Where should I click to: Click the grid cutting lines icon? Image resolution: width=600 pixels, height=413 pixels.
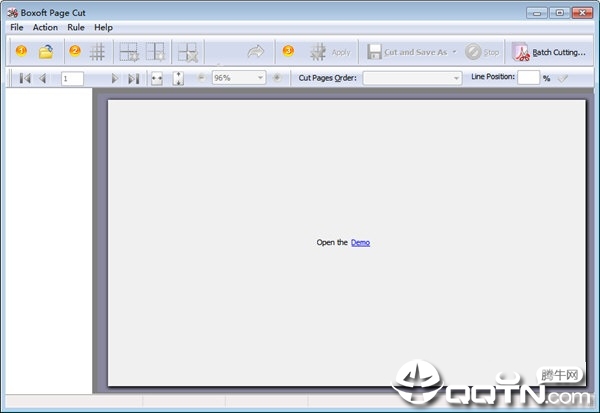97,52
